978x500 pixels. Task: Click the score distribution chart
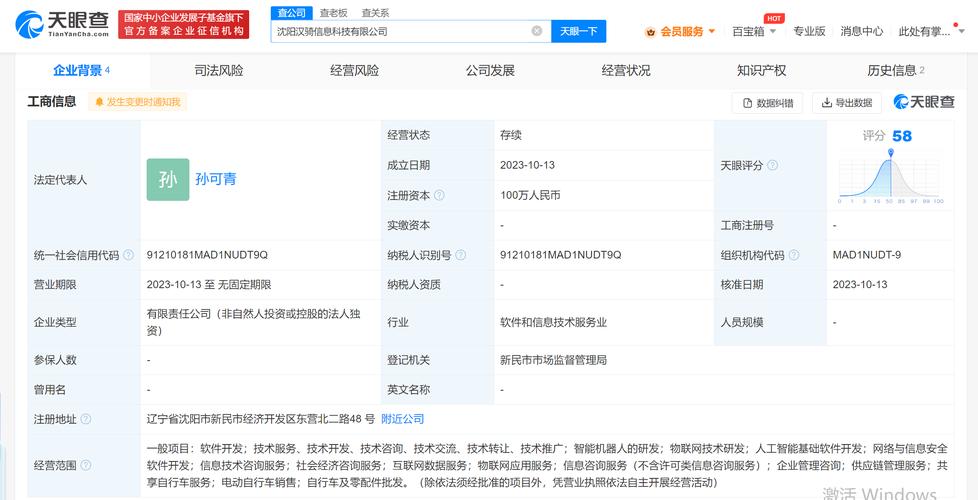coord(890,178)
